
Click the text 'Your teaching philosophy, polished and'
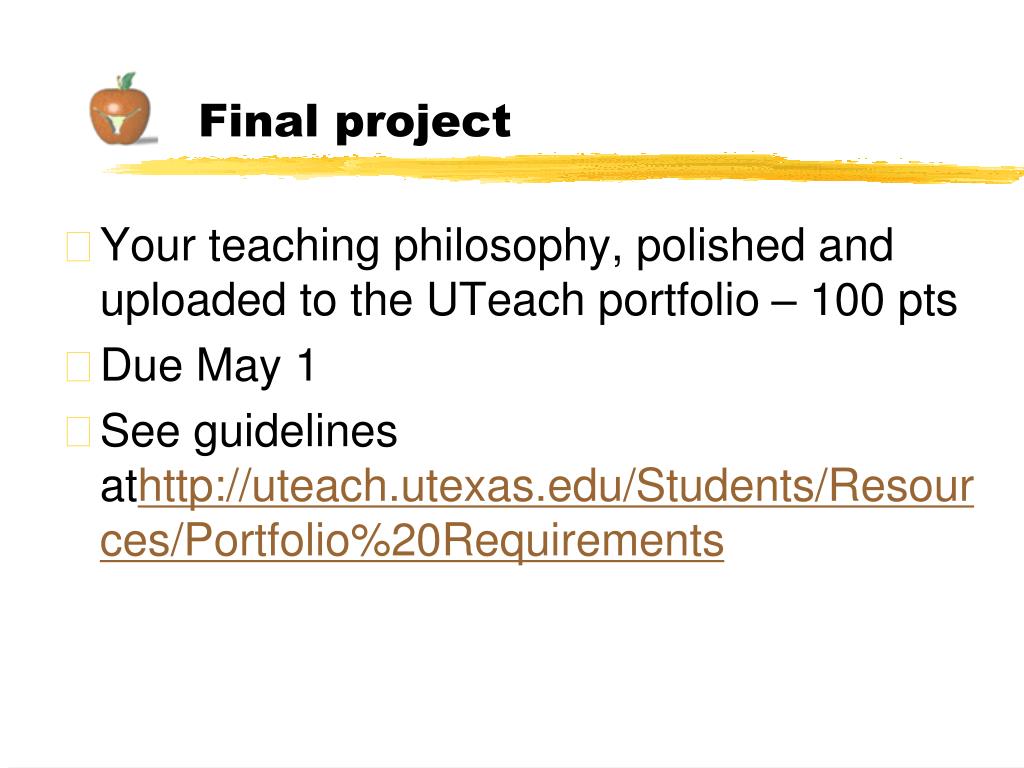point(496,247)
